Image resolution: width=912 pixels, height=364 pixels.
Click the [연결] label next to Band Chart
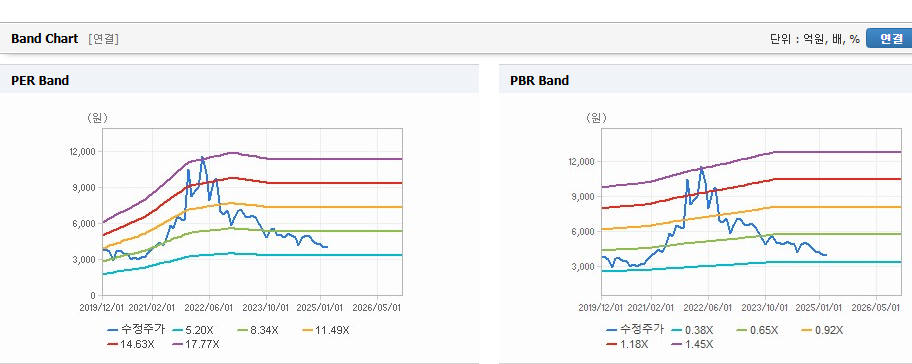pos(104,39)
